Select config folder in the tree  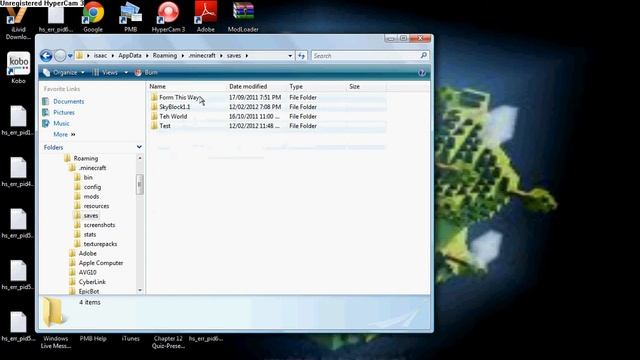coord(92,187)
